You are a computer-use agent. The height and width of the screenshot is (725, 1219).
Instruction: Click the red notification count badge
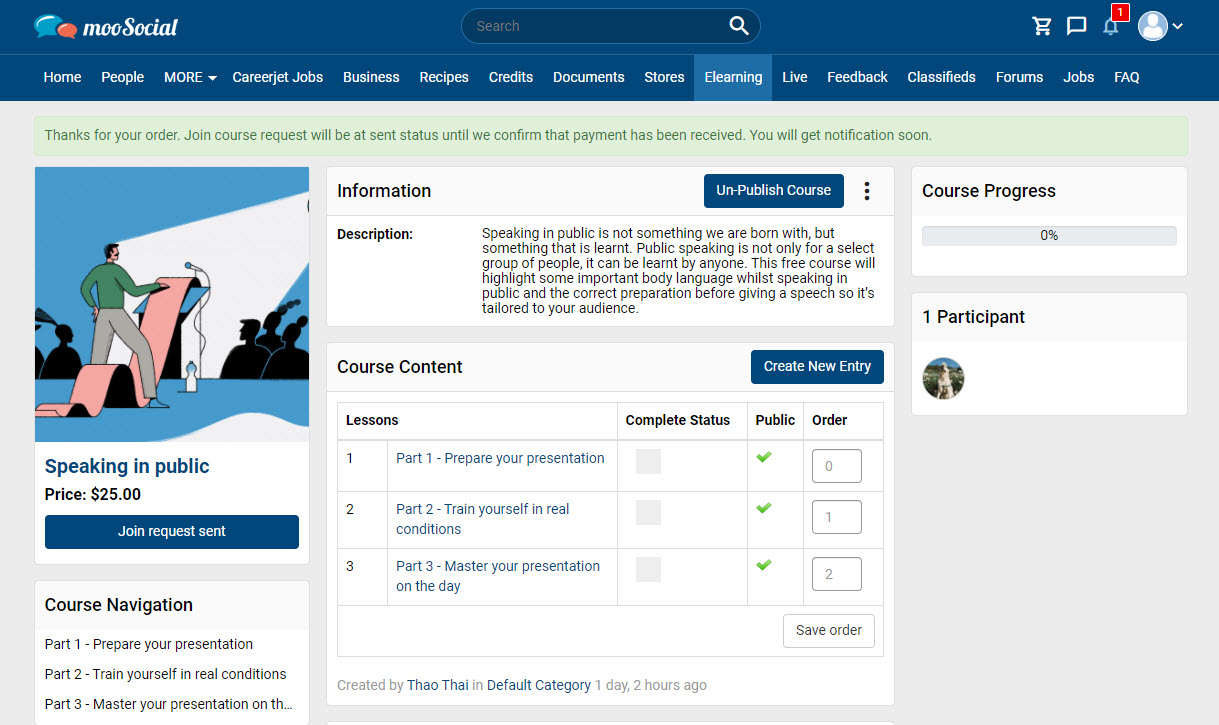pyautogui.click(x=1120, y=12)
